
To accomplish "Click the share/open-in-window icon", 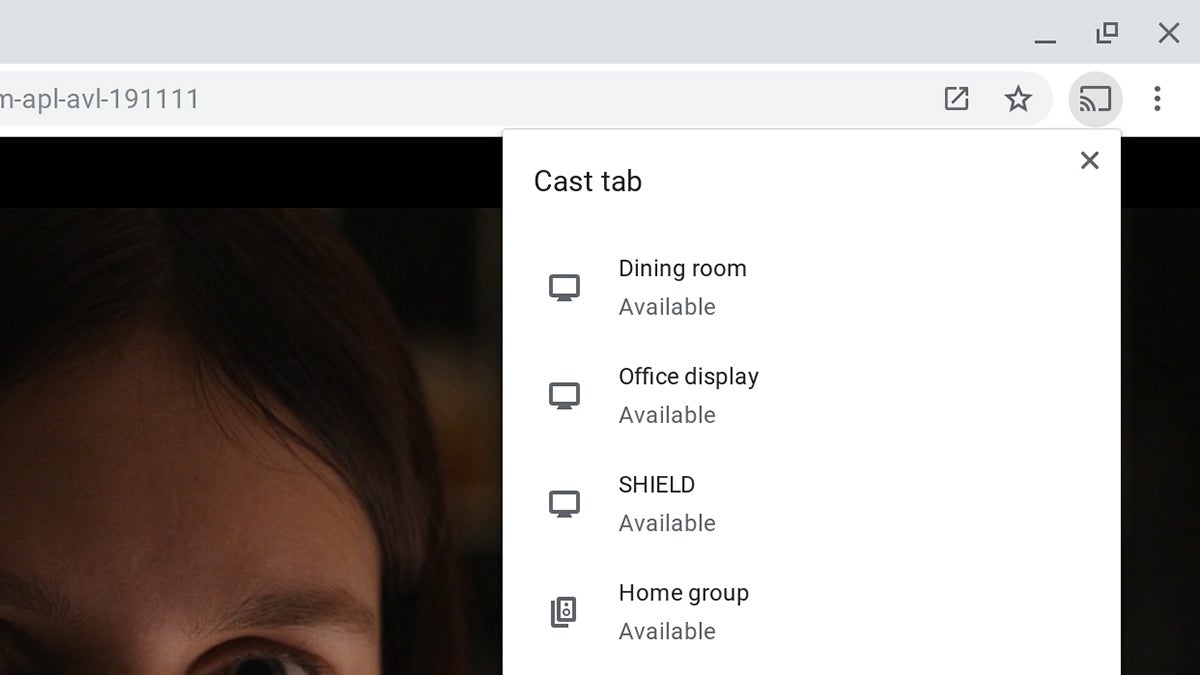I will 957,99.
